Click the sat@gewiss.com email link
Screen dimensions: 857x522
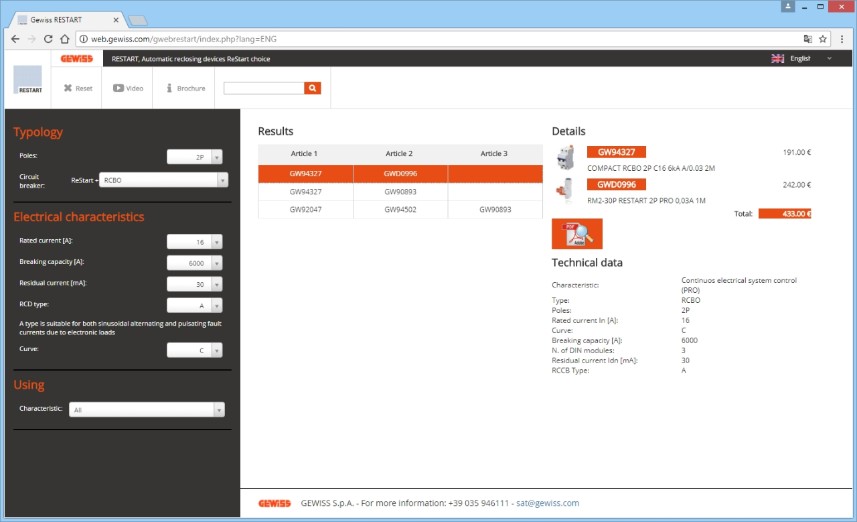click(548, 503)
